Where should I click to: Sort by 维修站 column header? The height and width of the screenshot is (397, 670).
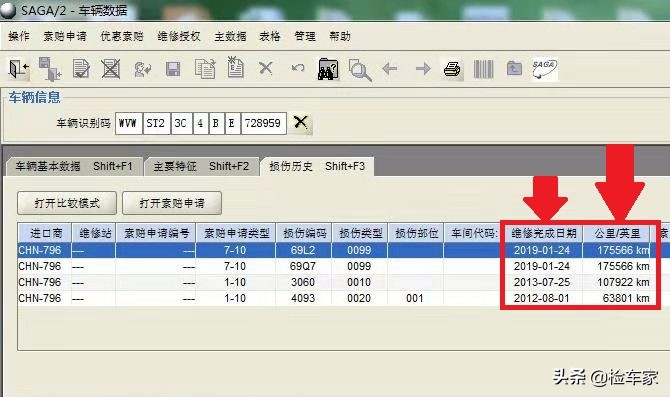(x=94, y=233)
